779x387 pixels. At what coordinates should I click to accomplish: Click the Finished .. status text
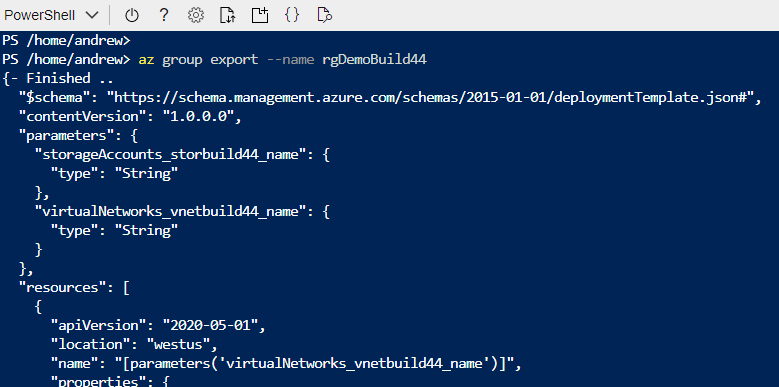[x=70, y=78]
